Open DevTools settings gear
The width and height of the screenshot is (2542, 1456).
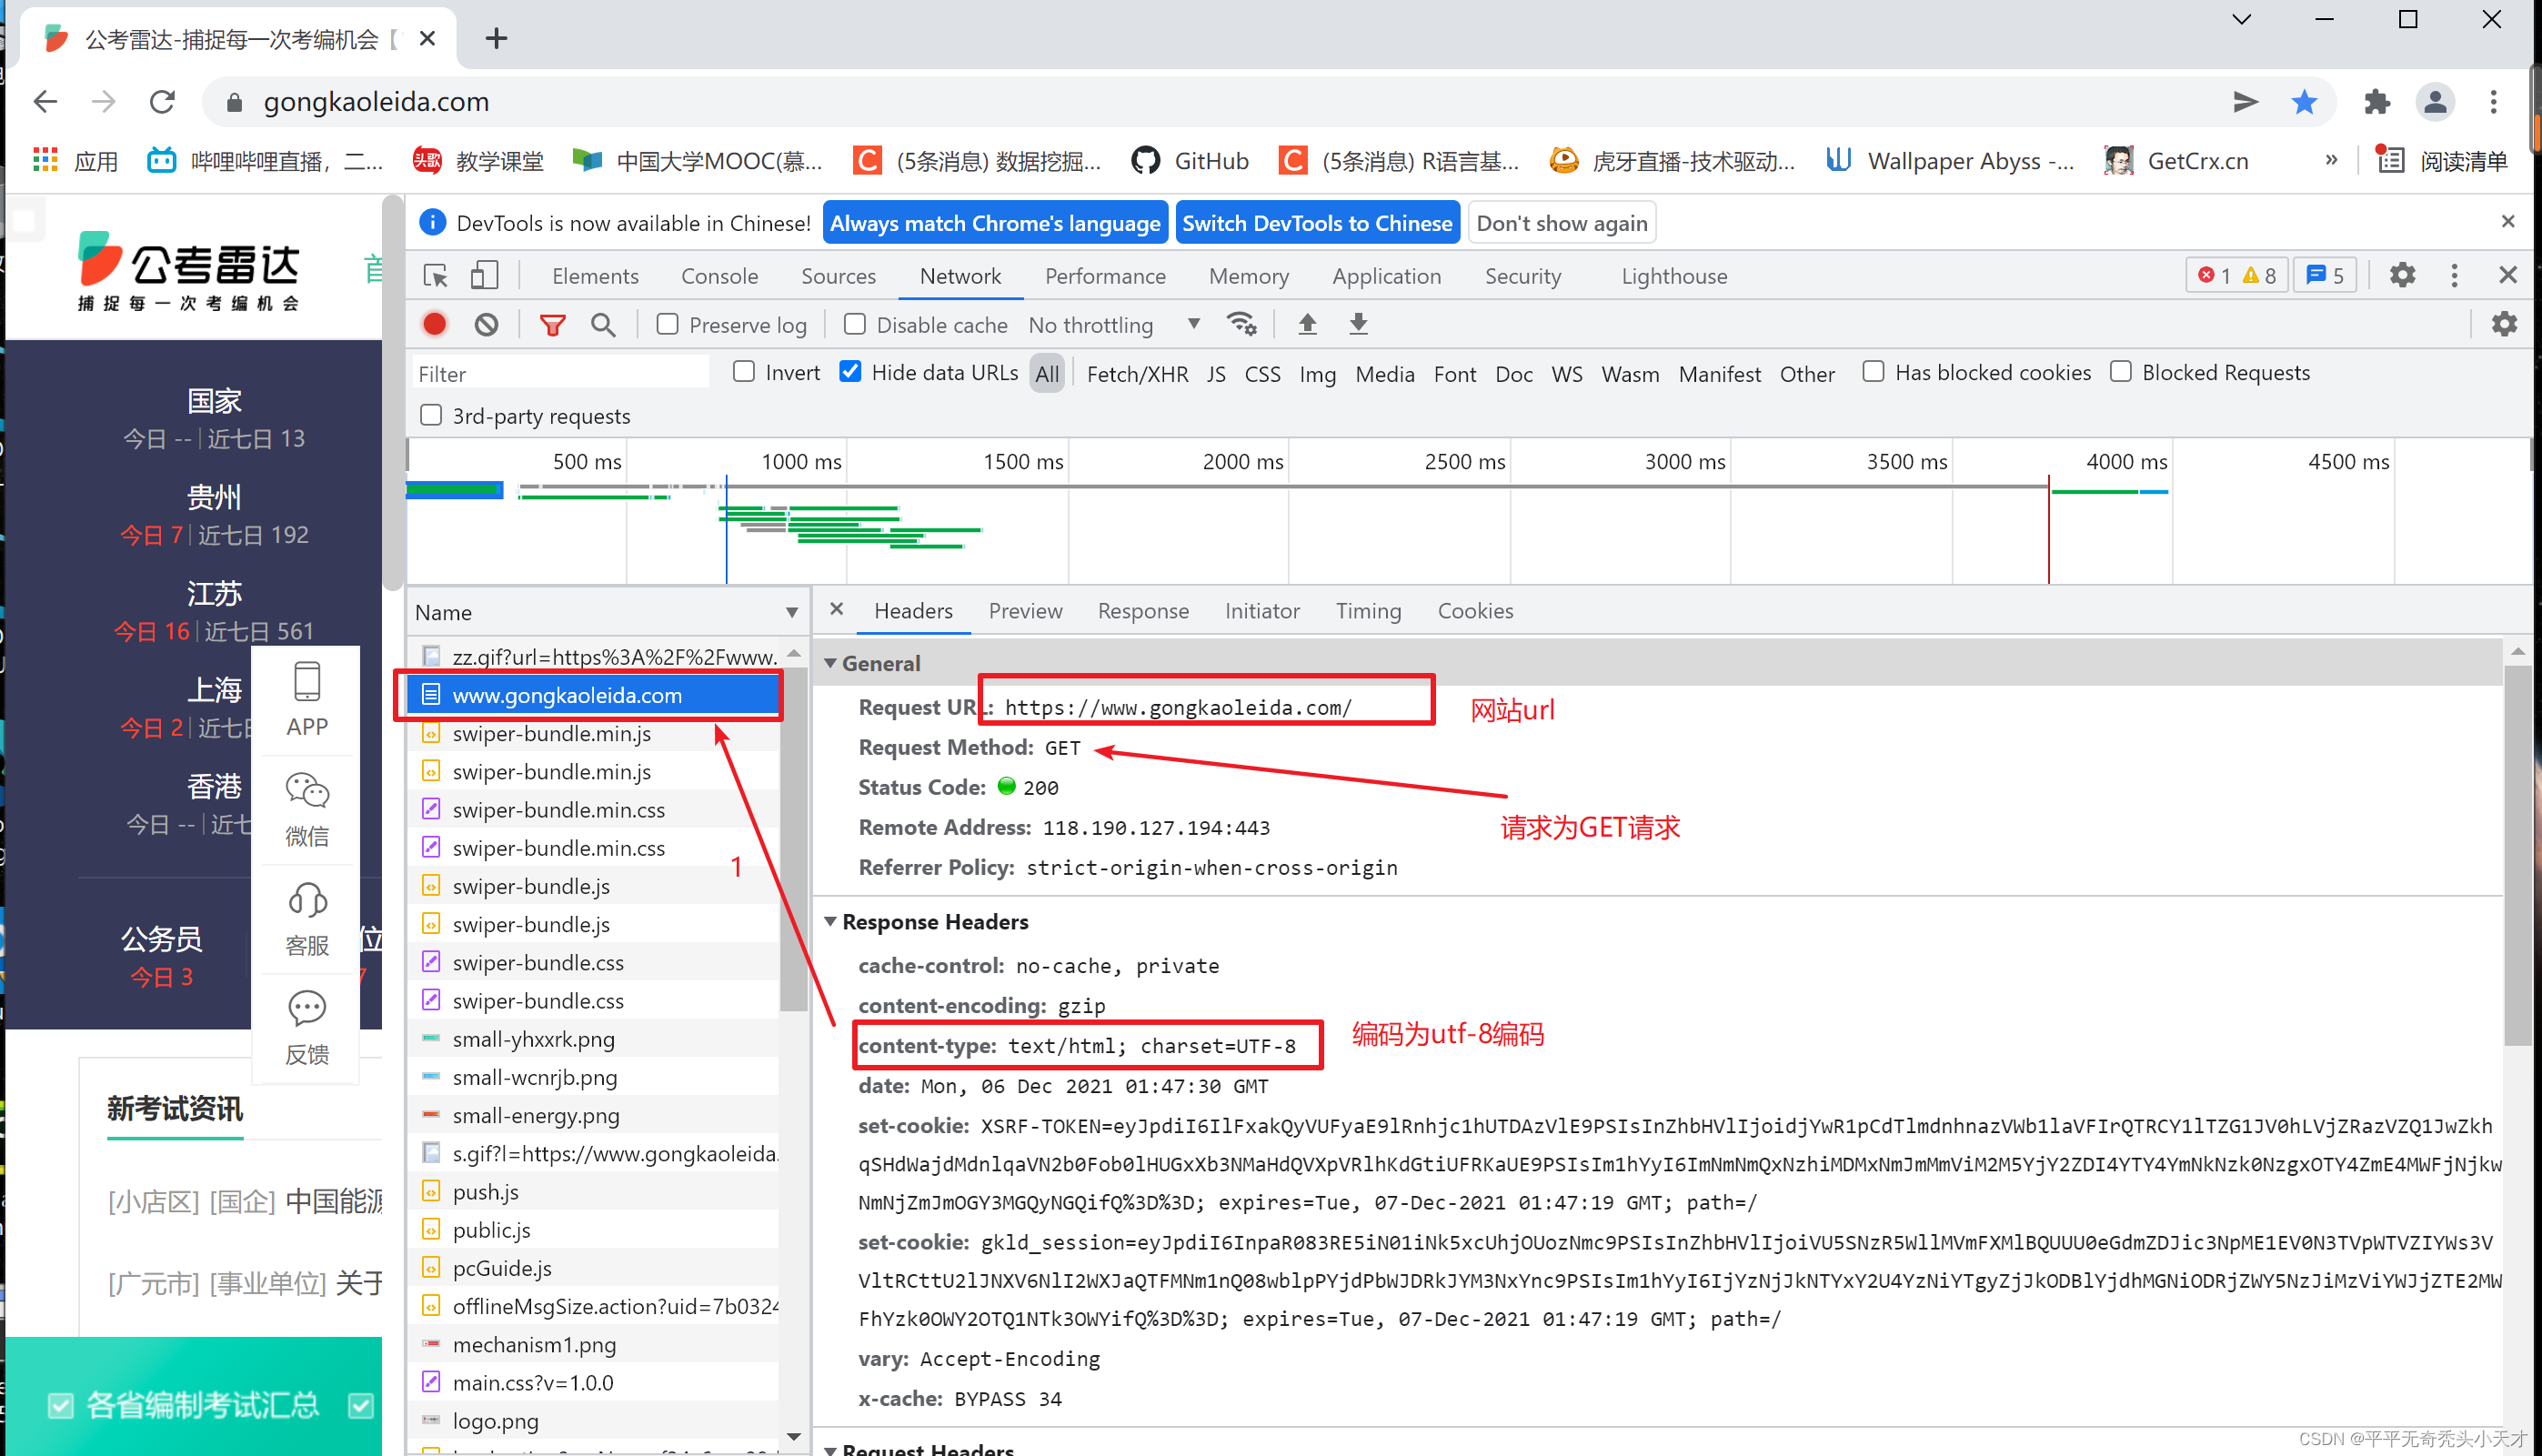[2402, 275]
